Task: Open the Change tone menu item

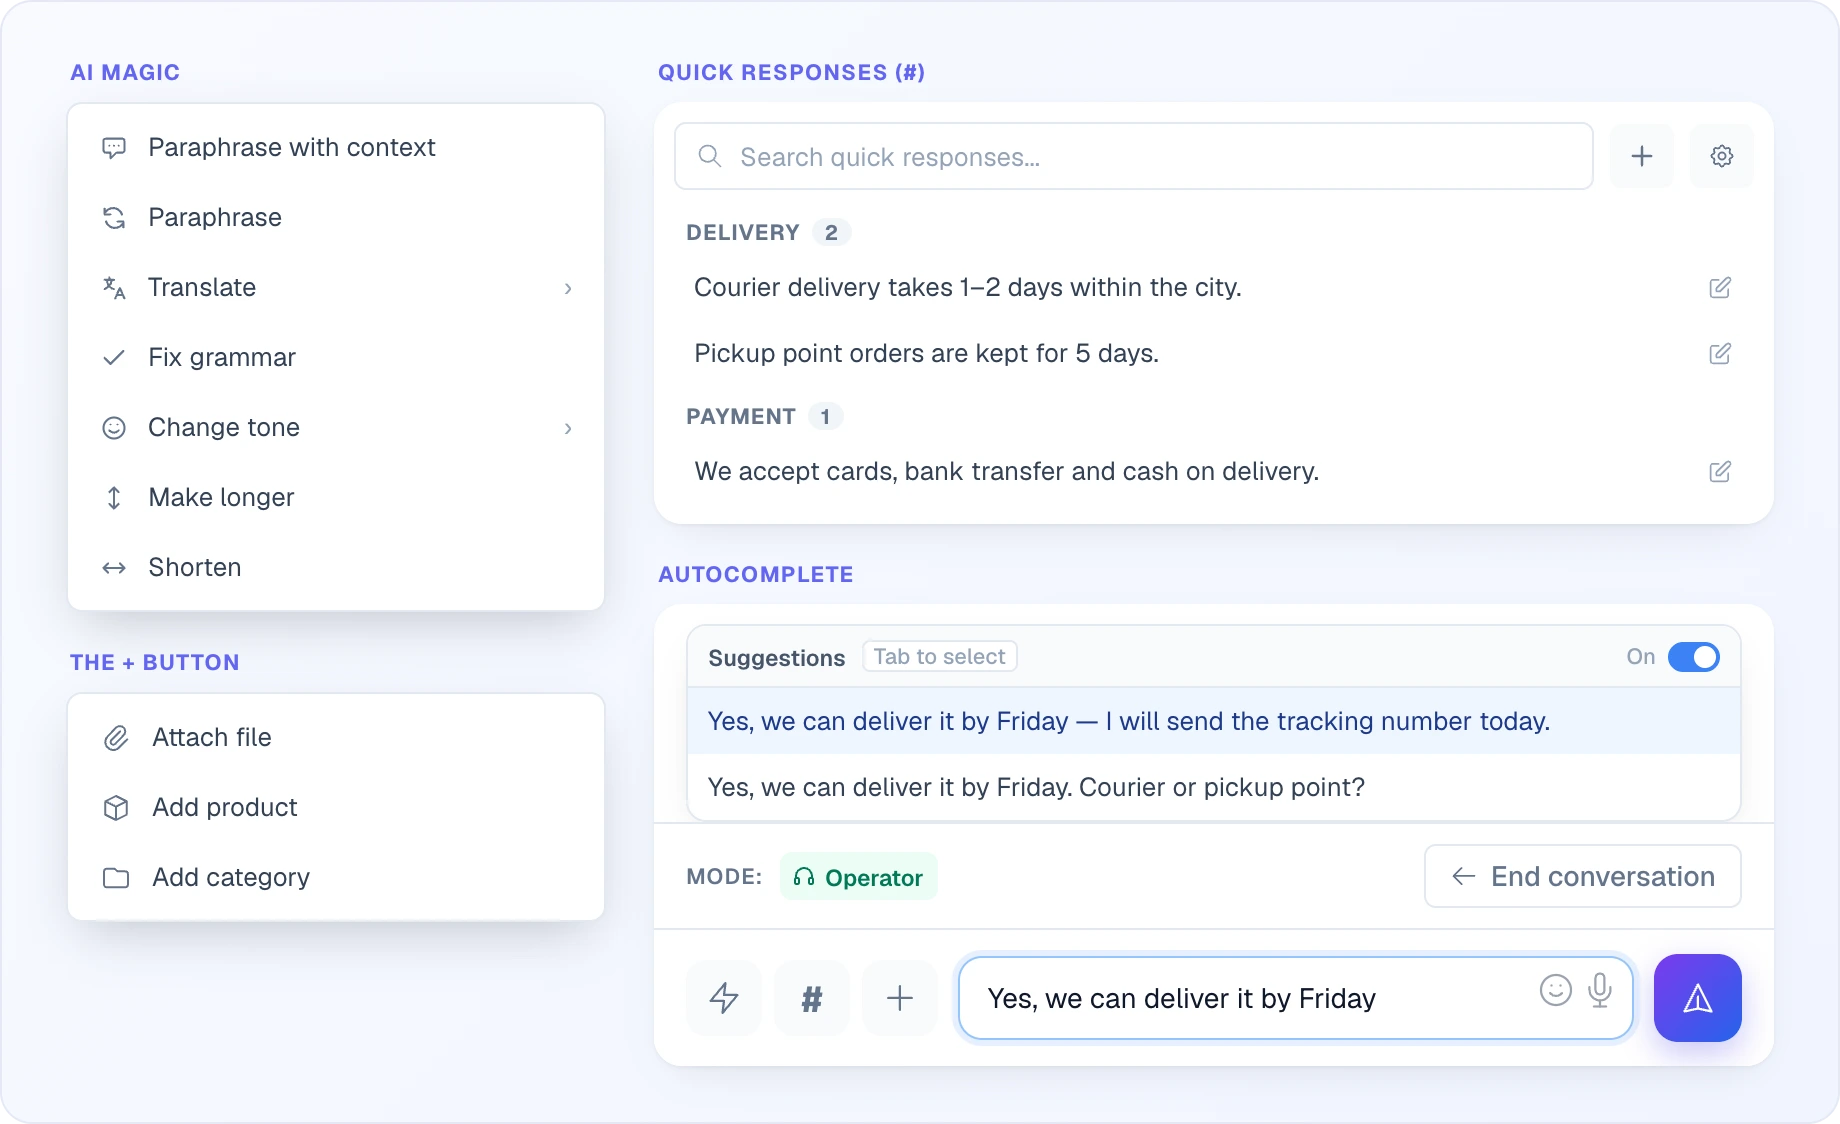Action: 336,428
